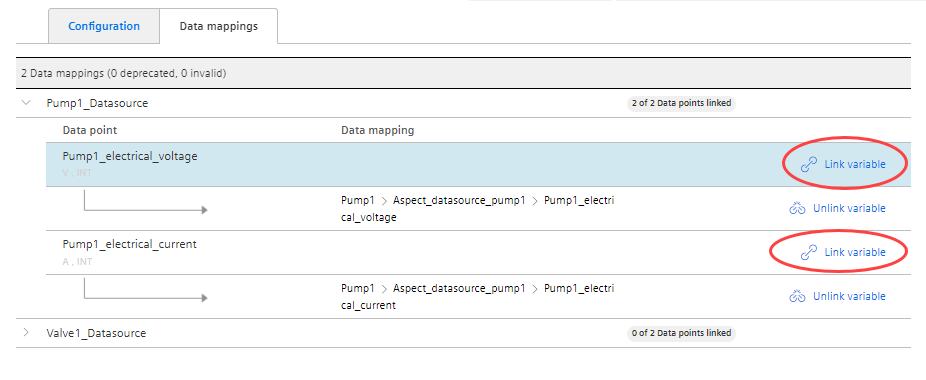Click Link variable text for current data point

point(855,252)
